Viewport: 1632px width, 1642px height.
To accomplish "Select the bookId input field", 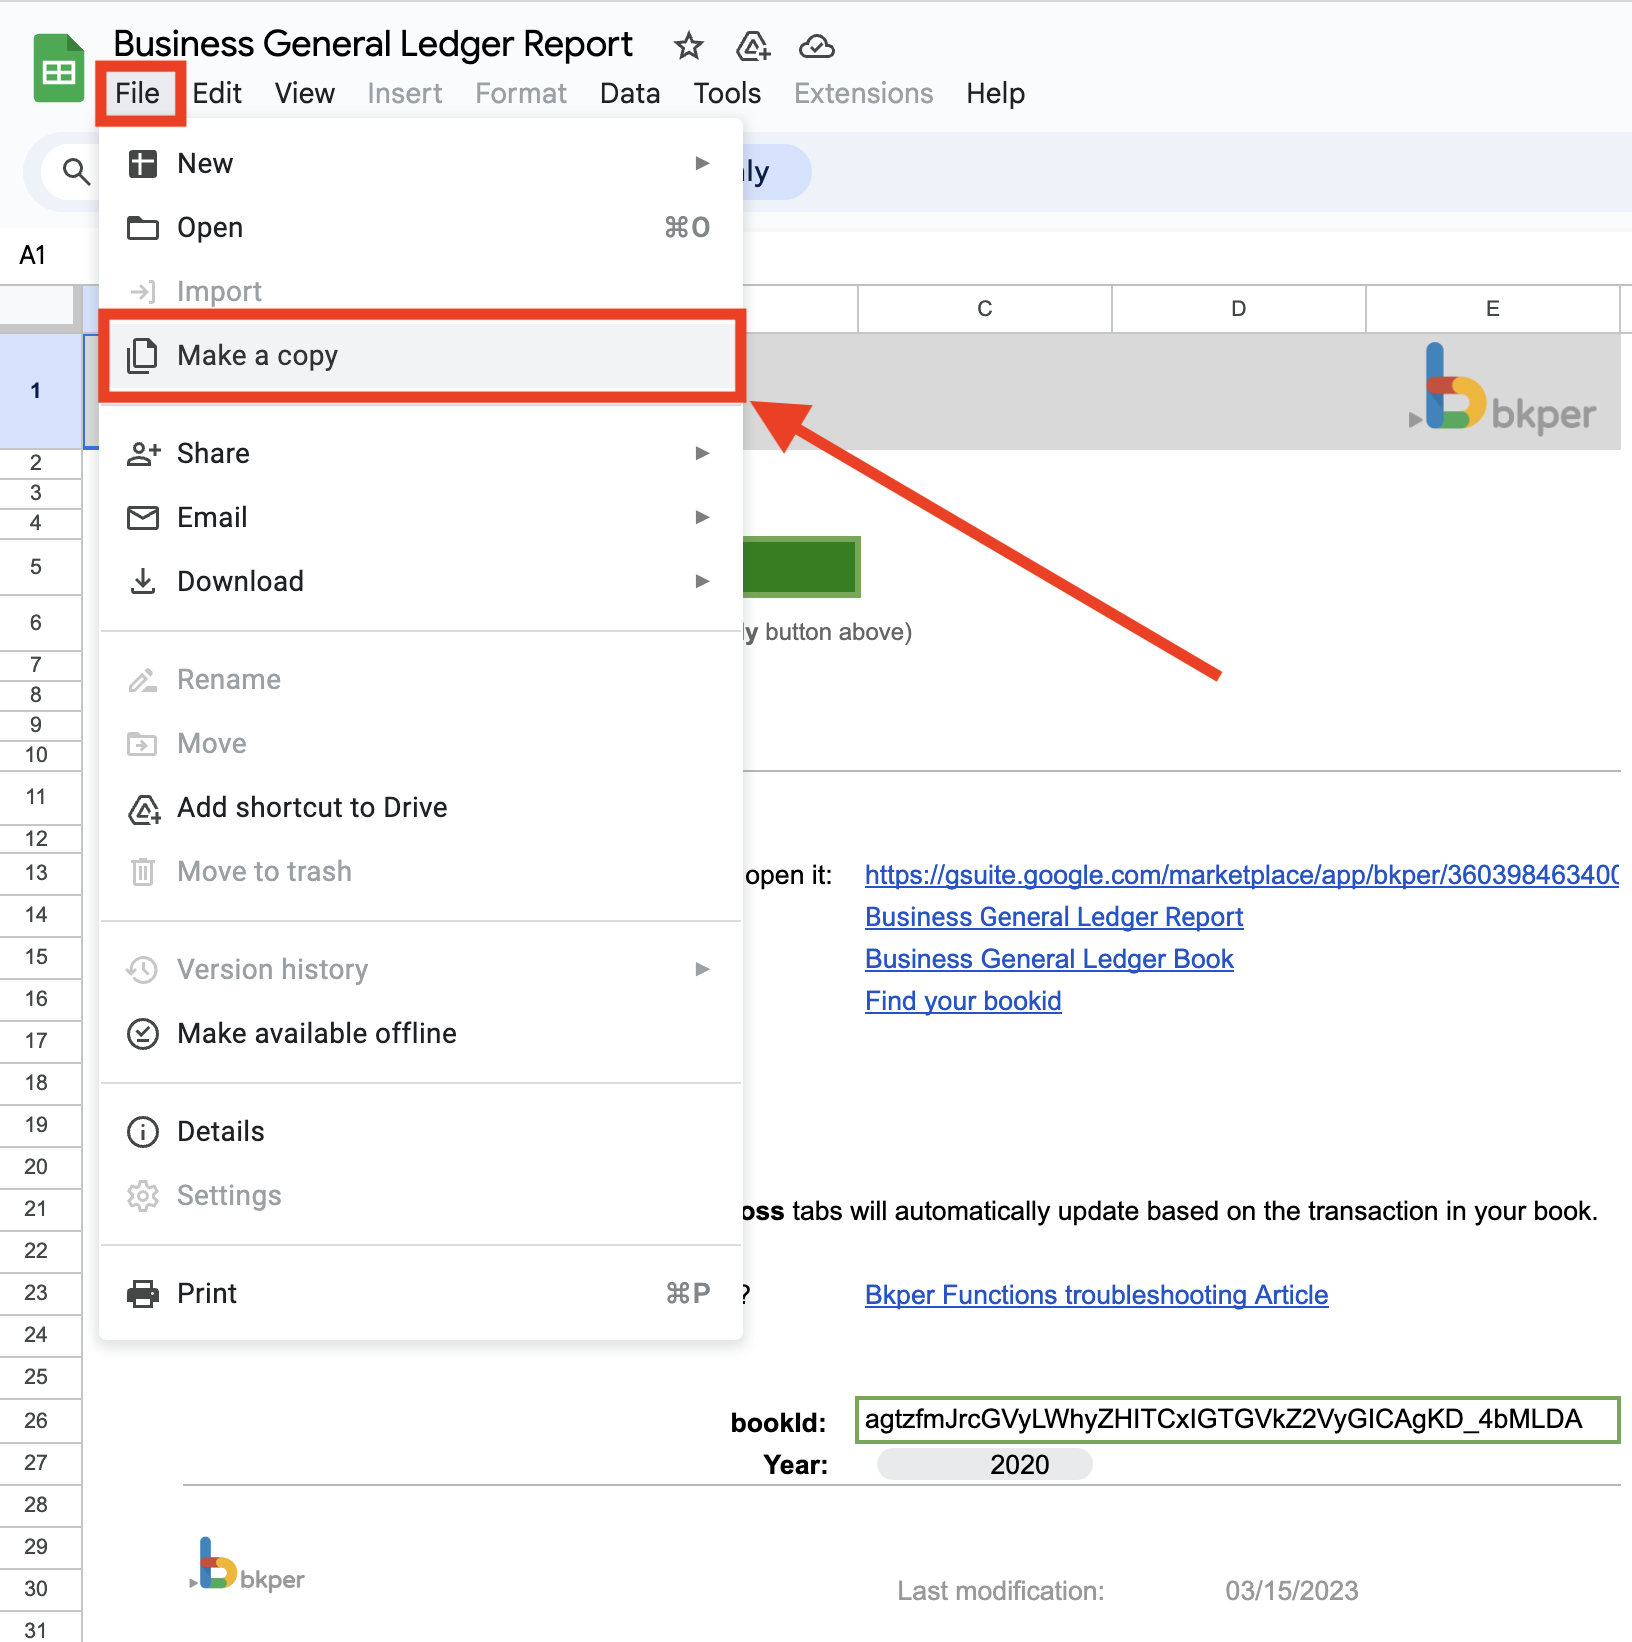I will tap(1236, 1419).
